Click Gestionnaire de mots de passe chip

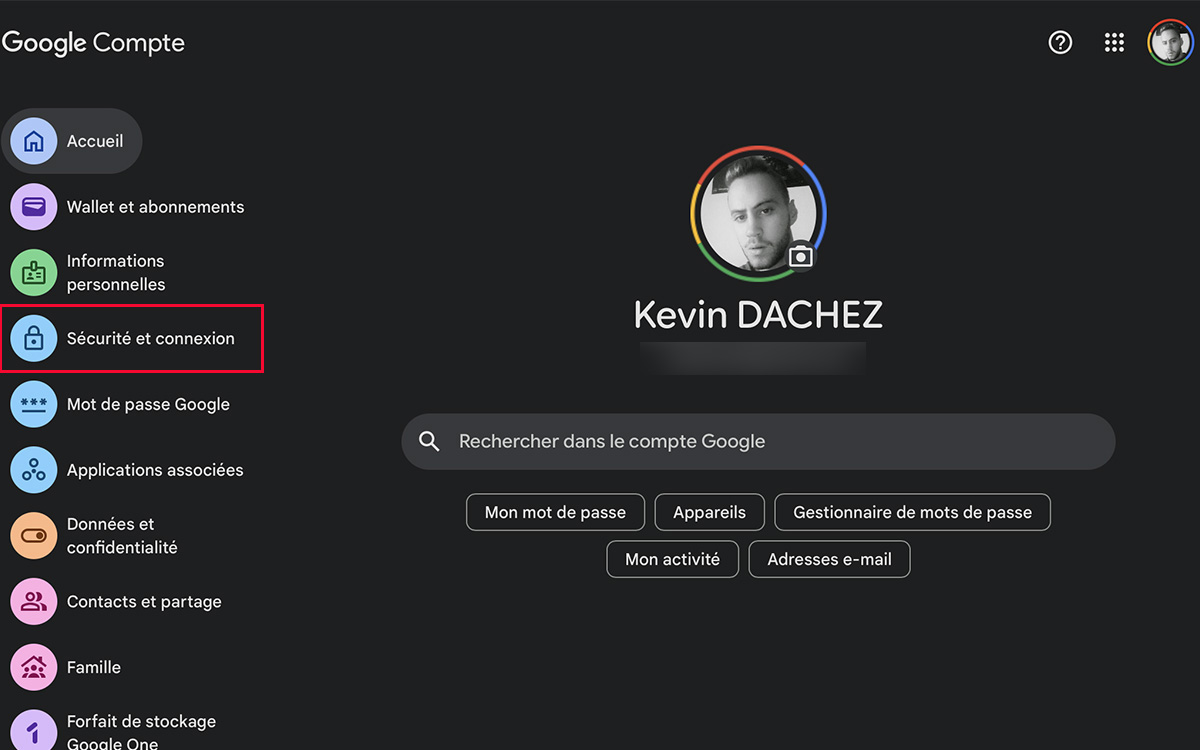pos(912,512)
